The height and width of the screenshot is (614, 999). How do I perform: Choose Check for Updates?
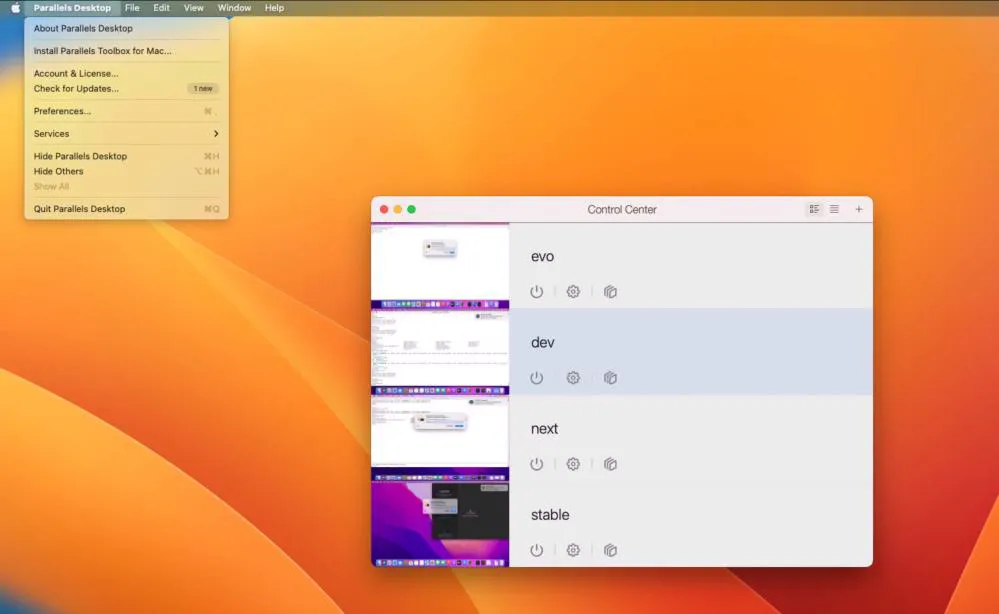click(x=126, y=89)
